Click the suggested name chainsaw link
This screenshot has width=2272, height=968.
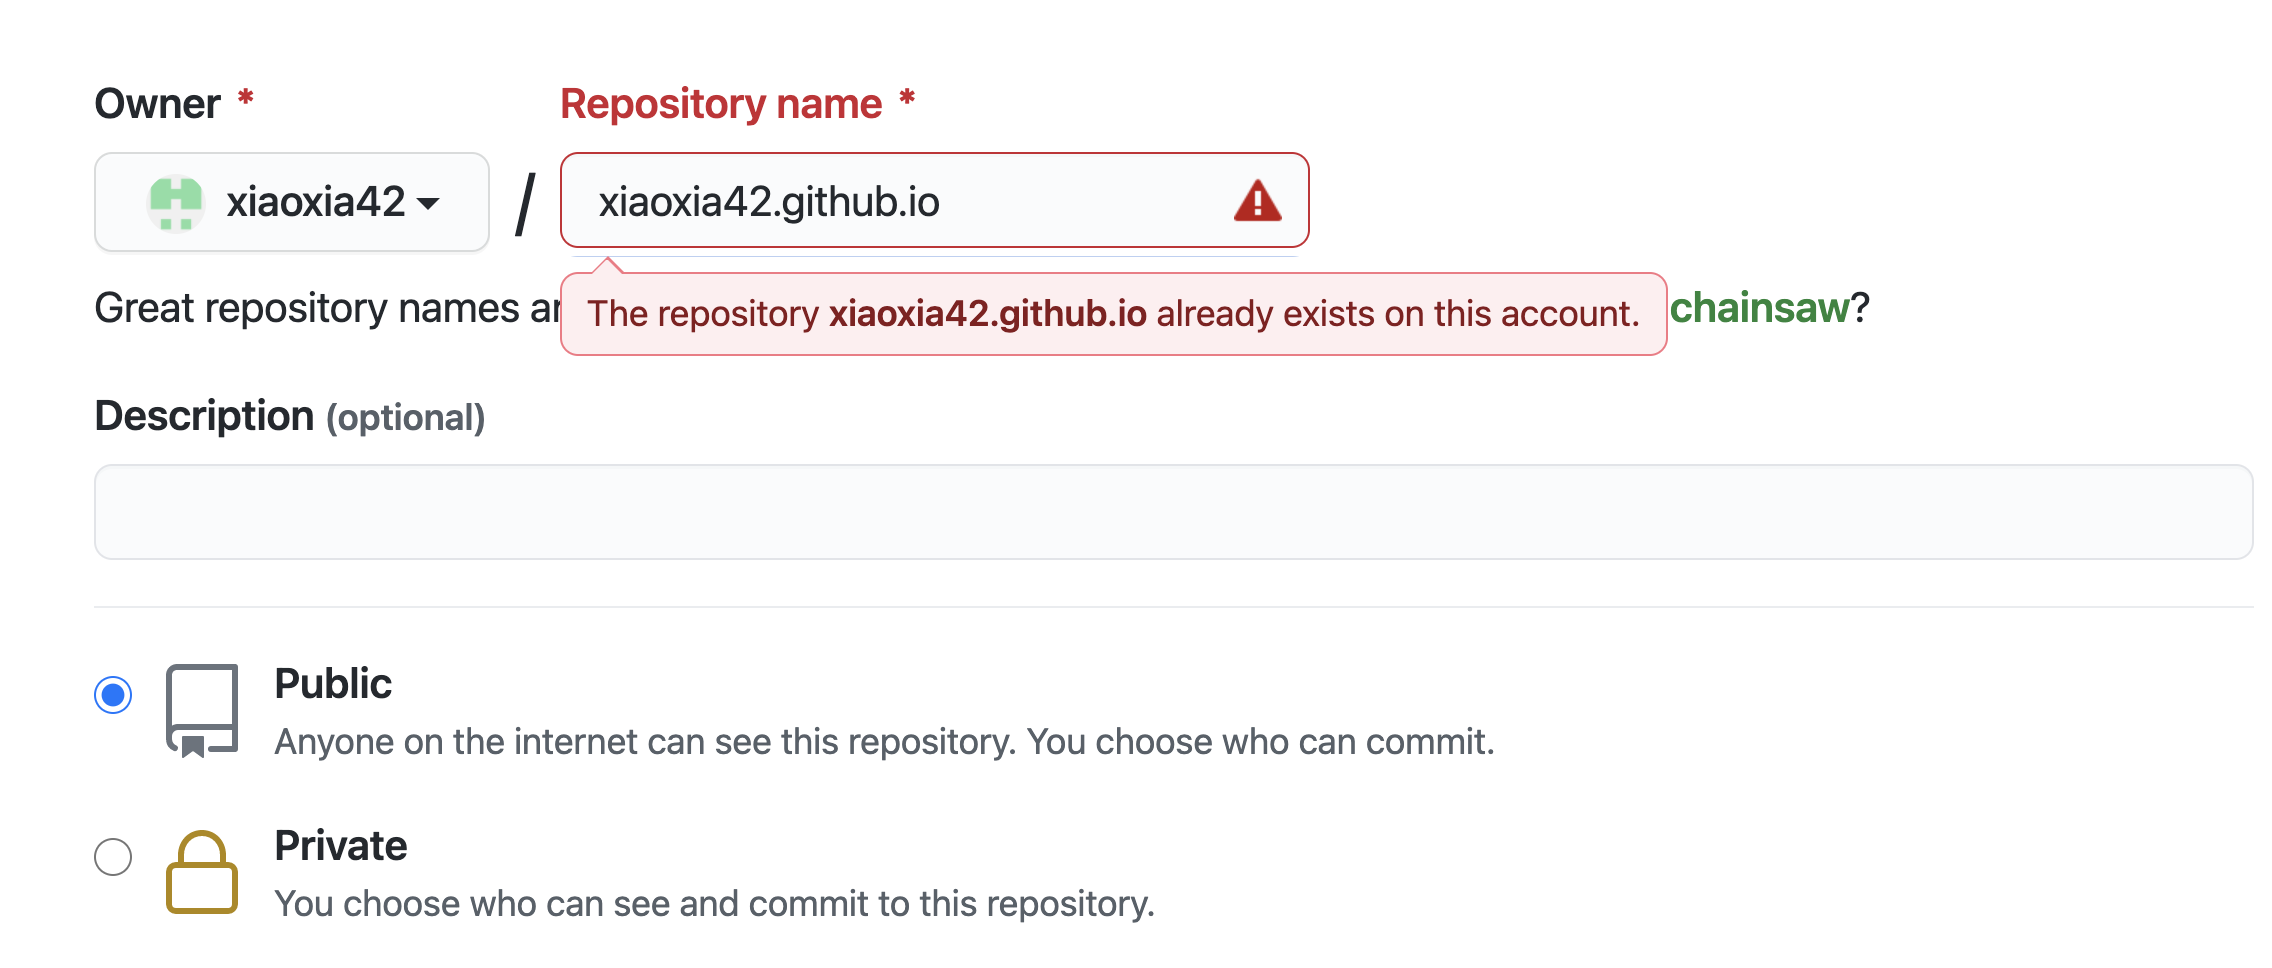(1759, 308)
